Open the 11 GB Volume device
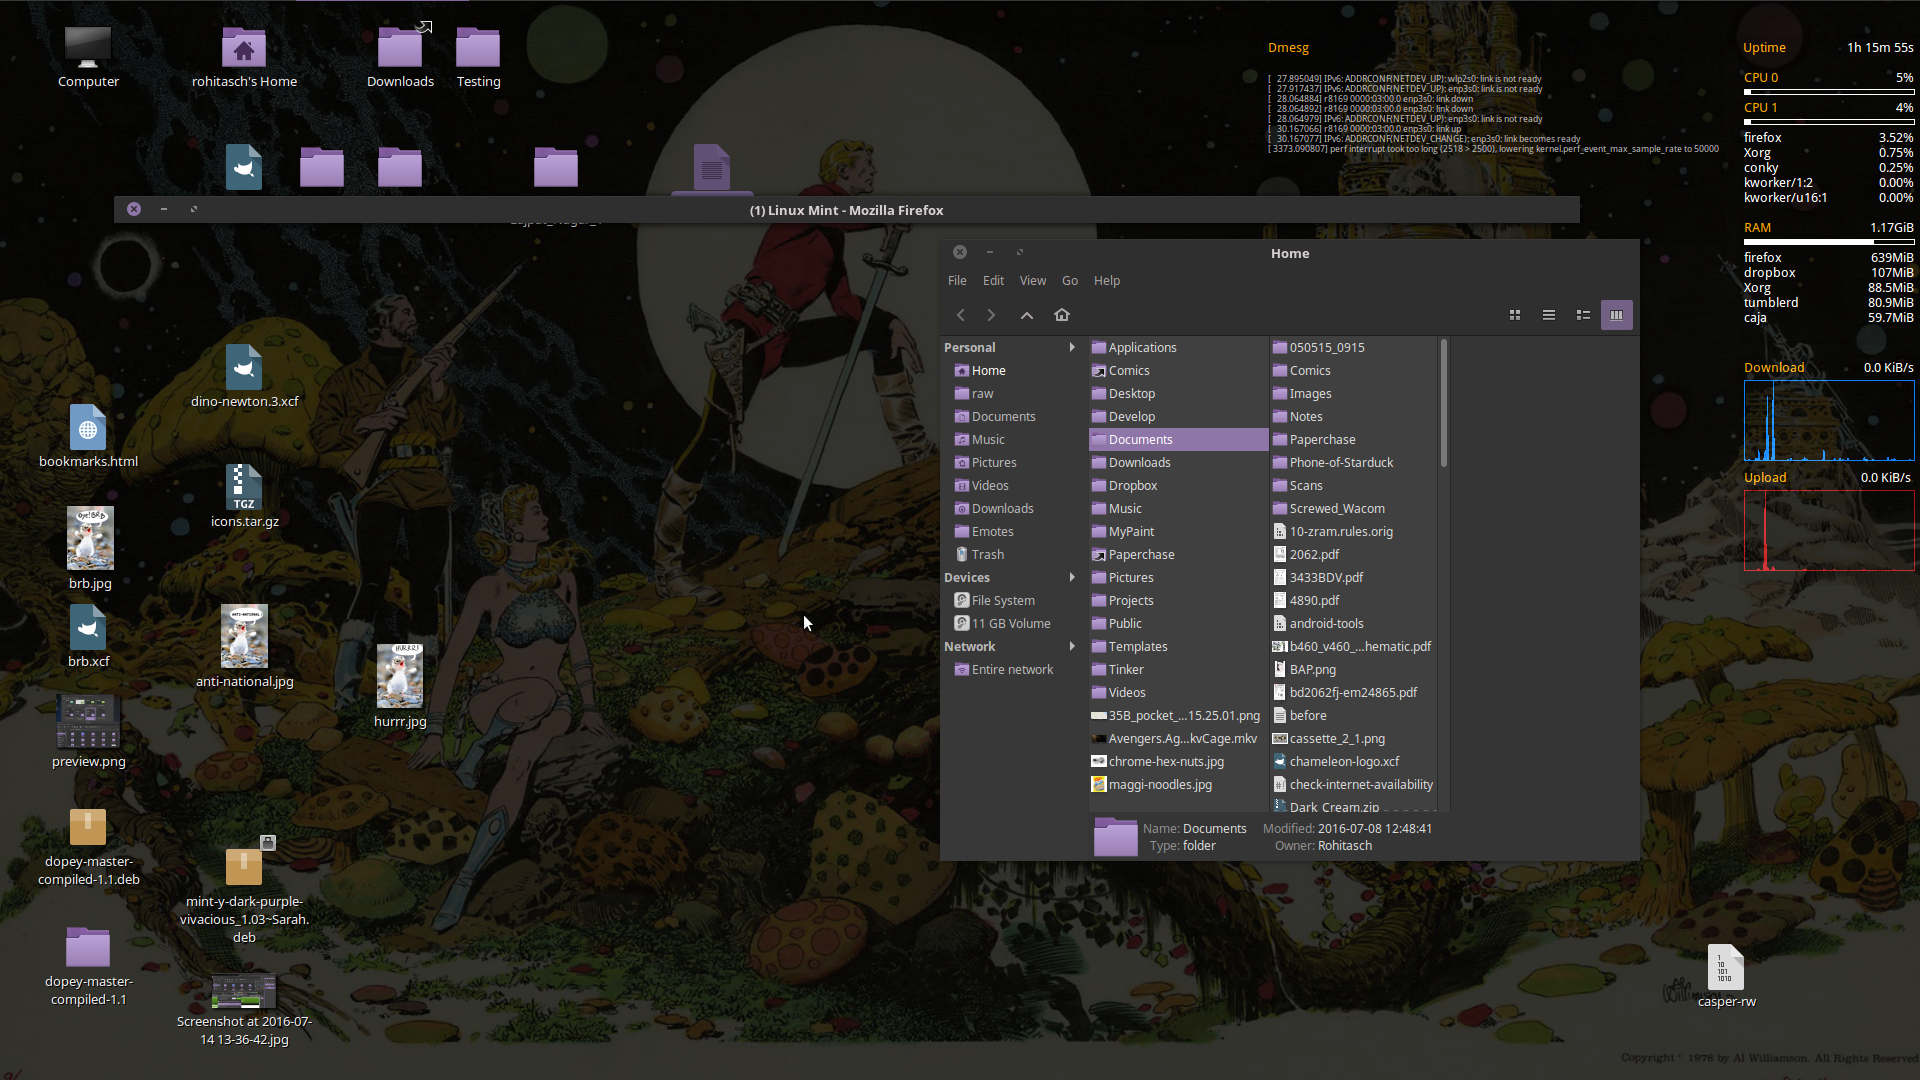The width and height of the screenshot is (1920, 1080). tap(1012, 623)
